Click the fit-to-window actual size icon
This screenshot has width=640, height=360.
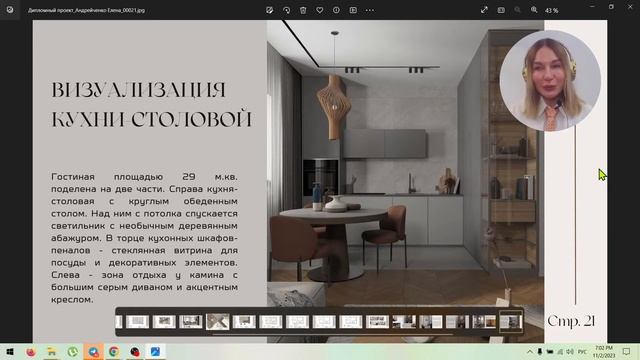click(501, 10)
